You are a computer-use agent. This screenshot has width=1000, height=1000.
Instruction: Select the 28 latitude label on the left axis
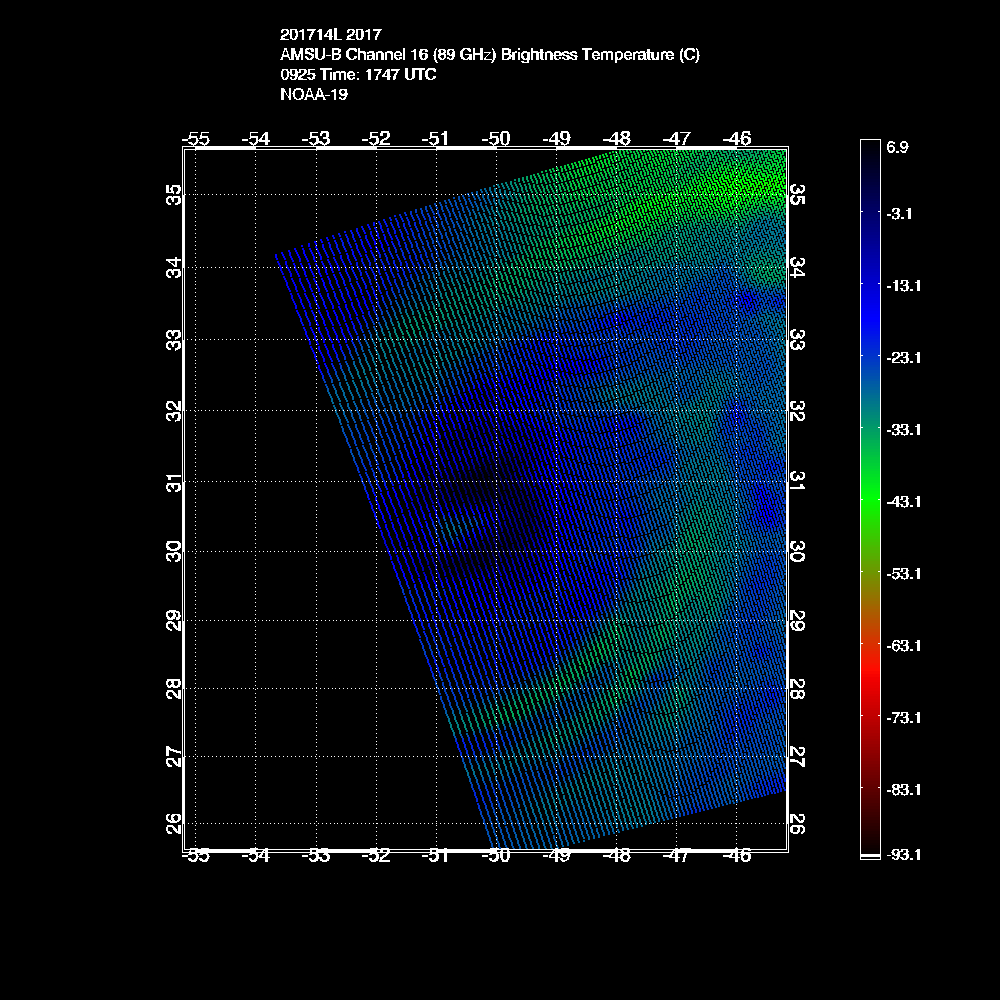[174, 689]
